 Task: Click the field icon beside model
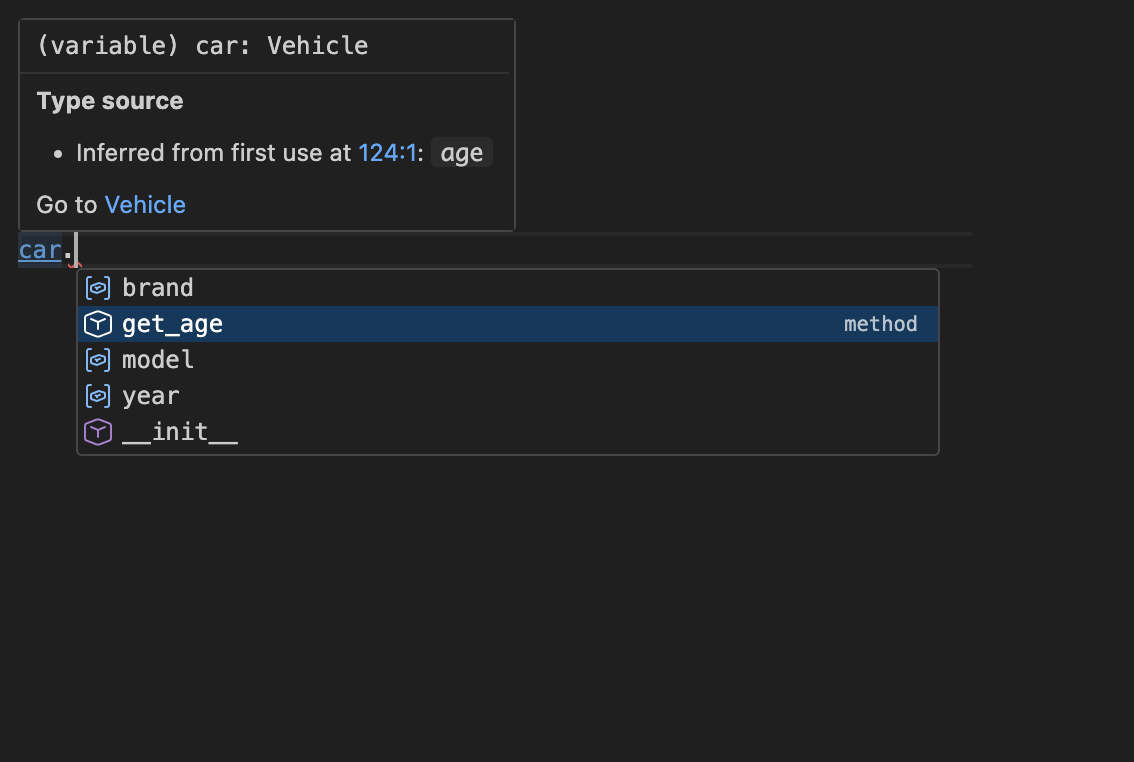coord(97,359)
